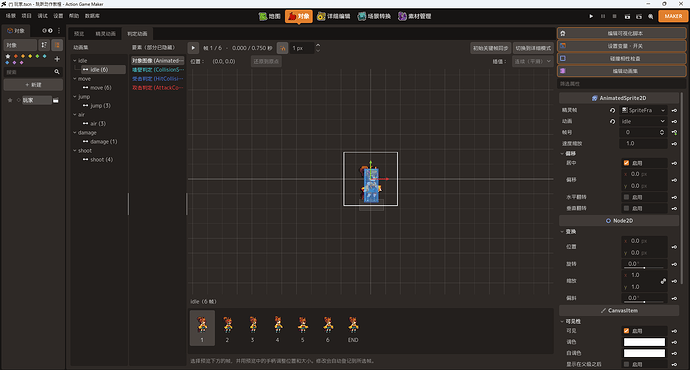690x370 pixels.
Task: Pause the running project
Action: 603,16
